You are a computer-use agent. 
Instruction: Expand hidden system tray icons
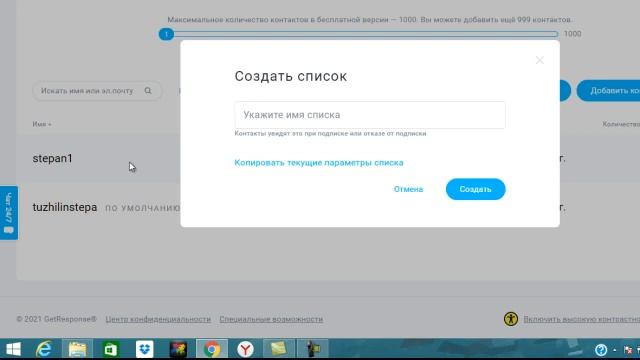pos(615,350)
